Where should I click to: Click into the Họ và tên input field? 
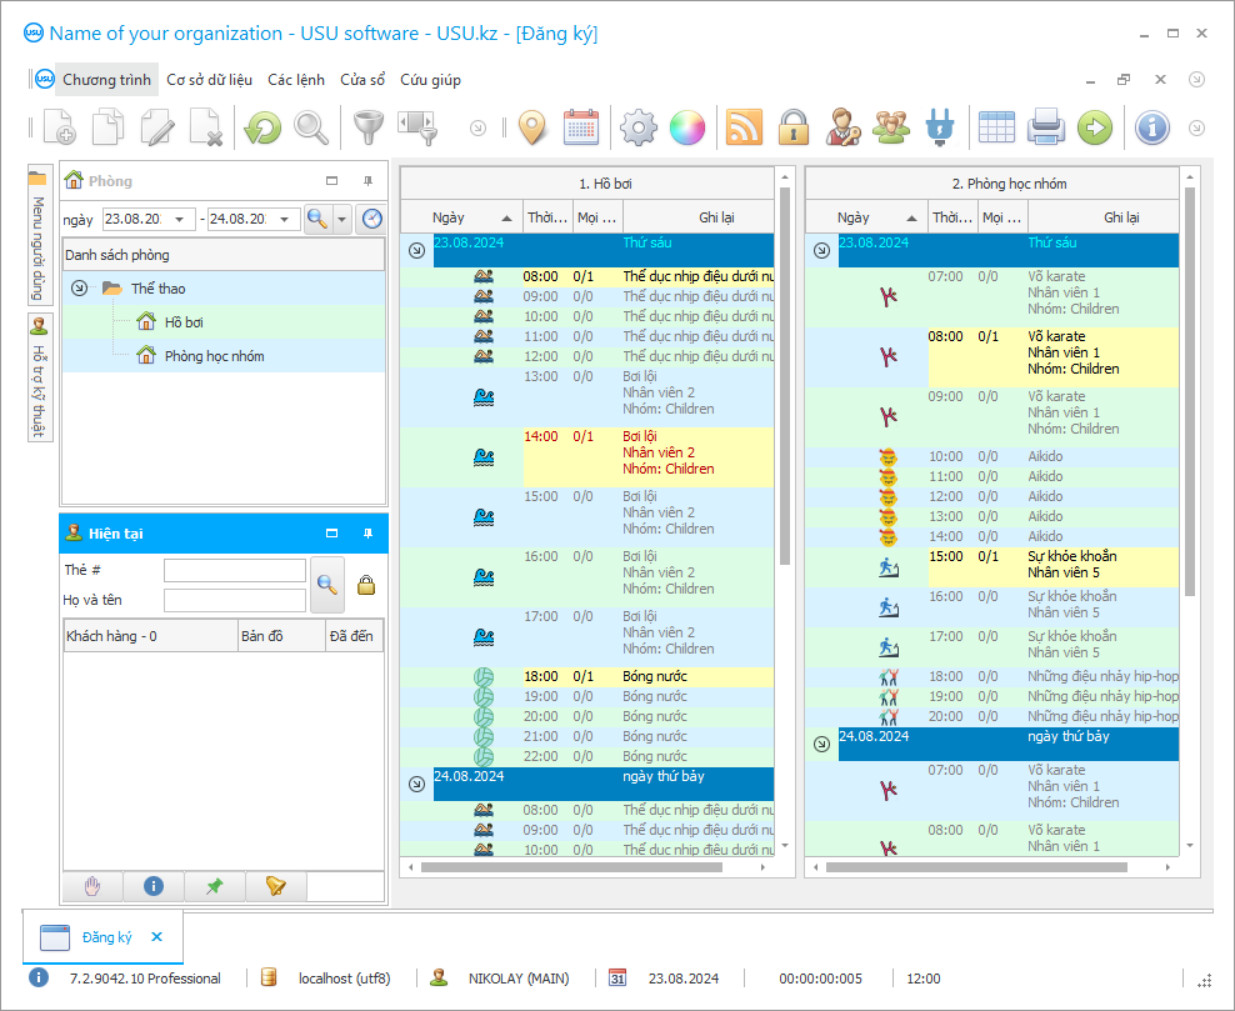tap(235, 600)
